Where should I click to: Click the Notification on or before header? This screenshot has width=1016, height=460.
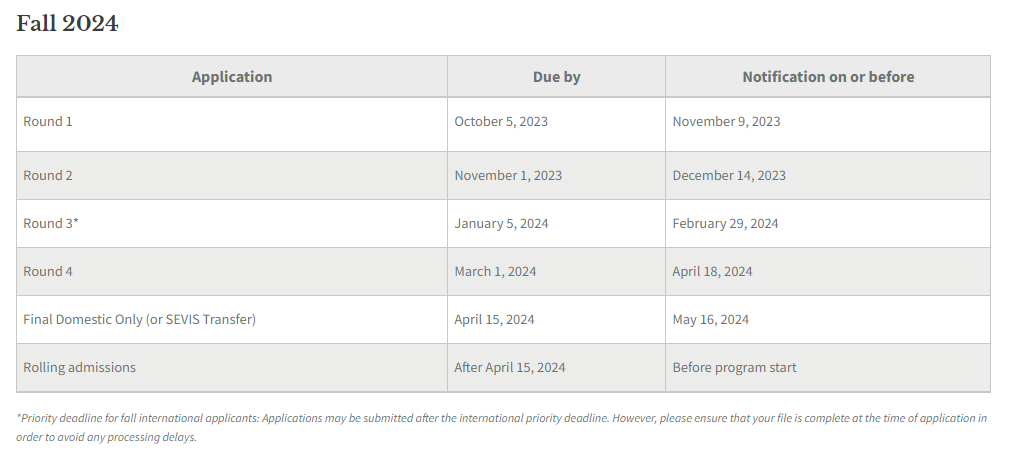click(x=828, y=76)
